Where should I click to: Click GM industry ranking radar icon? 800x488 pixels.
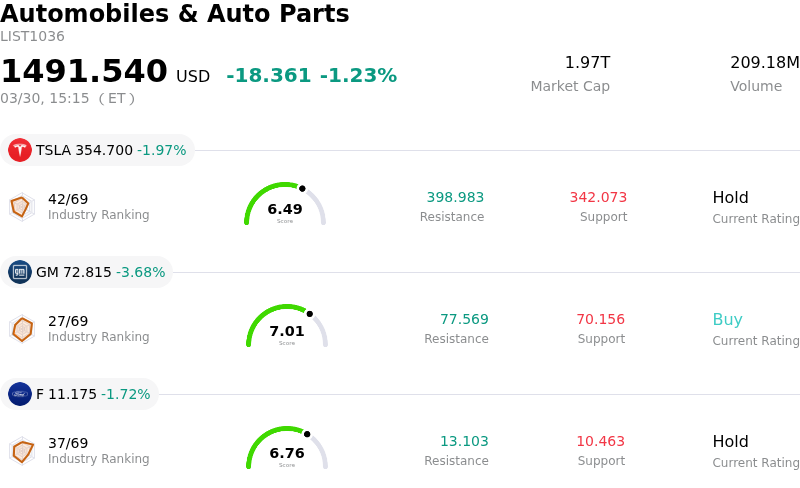click(21, 329)
